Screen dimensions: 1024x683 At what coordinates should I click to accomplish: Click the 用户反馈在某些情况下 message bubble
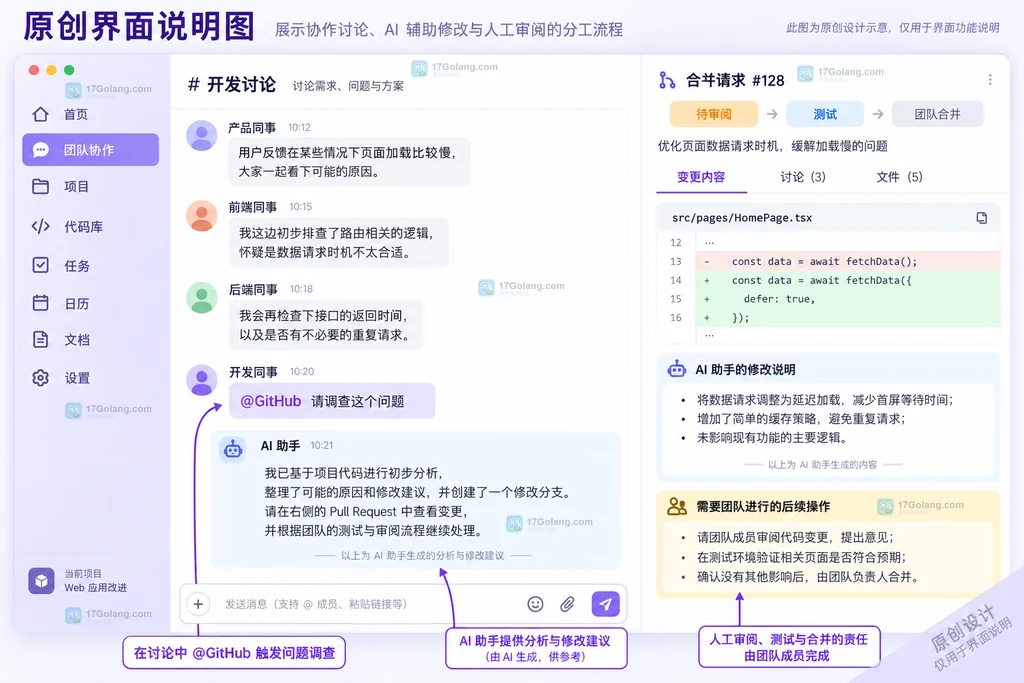point(349,162)
